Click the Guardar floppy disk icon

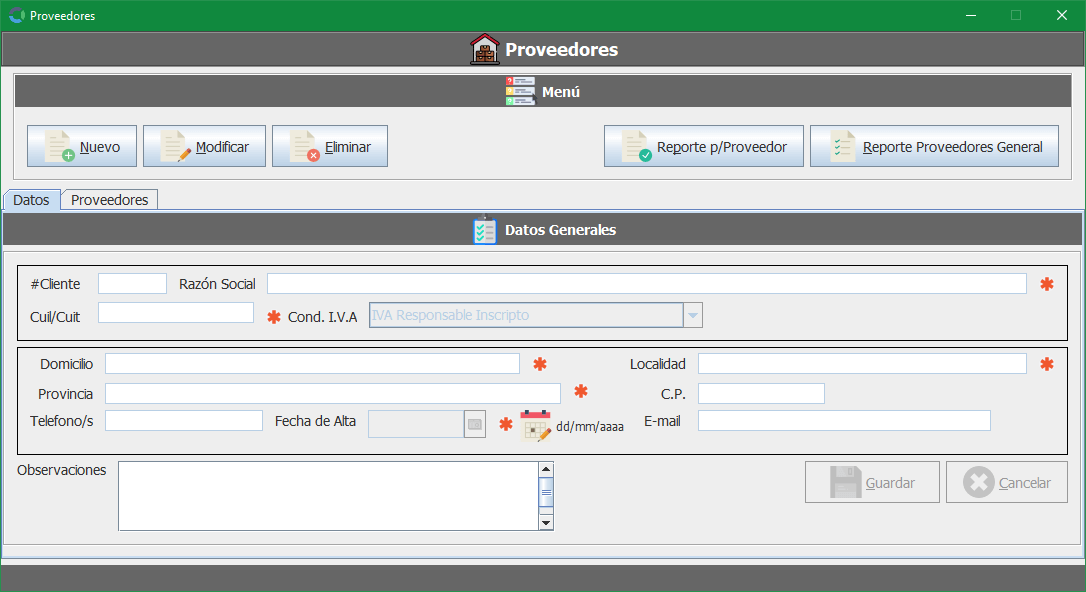[x=845, y=482]
